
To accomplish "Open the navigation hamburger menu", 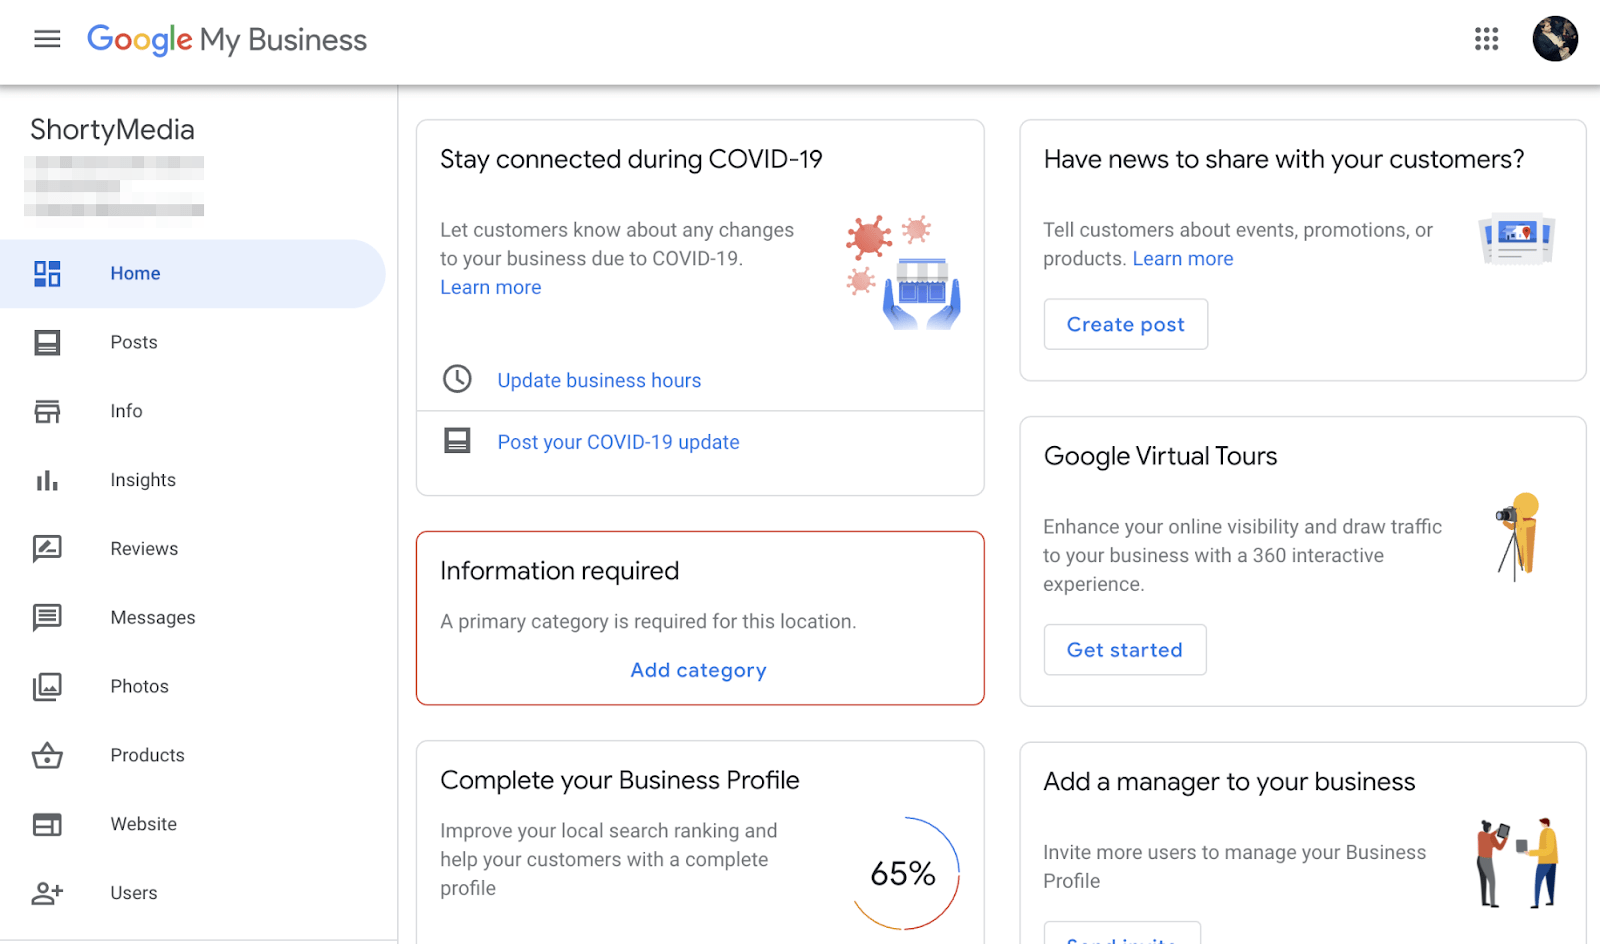I will (x=47, y=39).
